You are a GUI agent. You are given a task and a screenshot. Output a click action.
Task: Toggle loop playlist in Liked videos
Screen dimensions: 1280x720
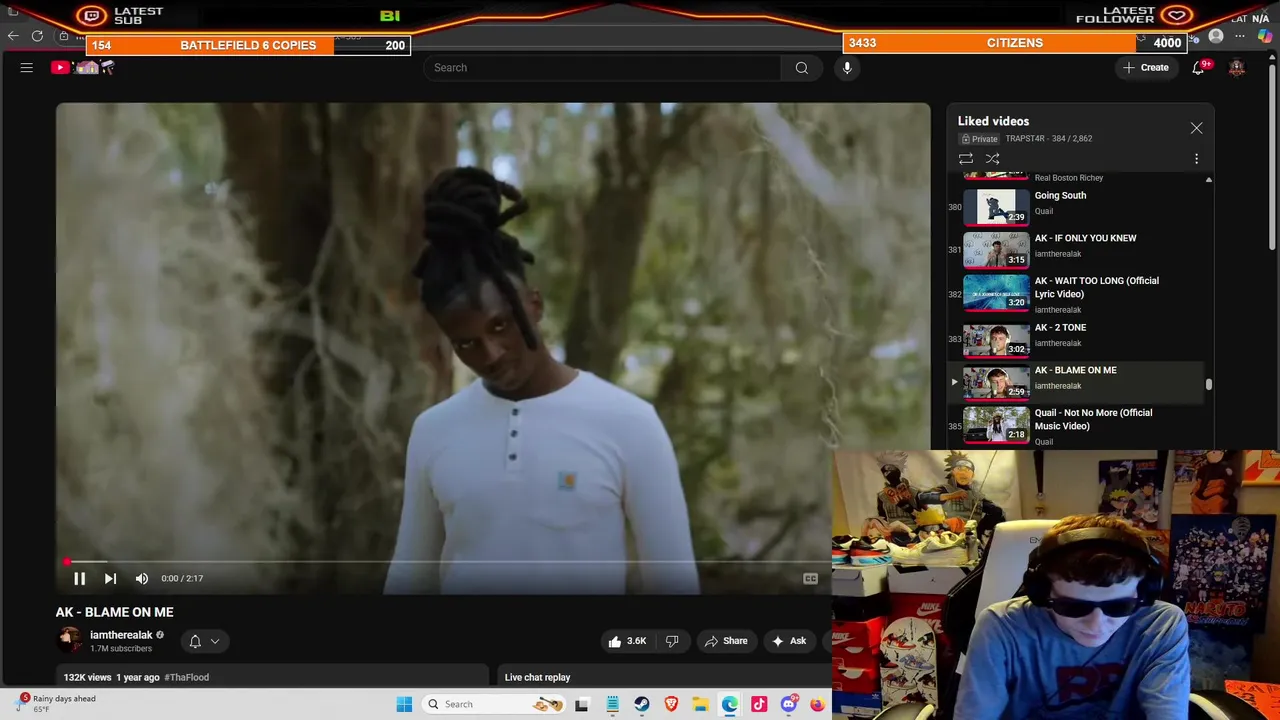pyautogui.click(x=966, y=158)
